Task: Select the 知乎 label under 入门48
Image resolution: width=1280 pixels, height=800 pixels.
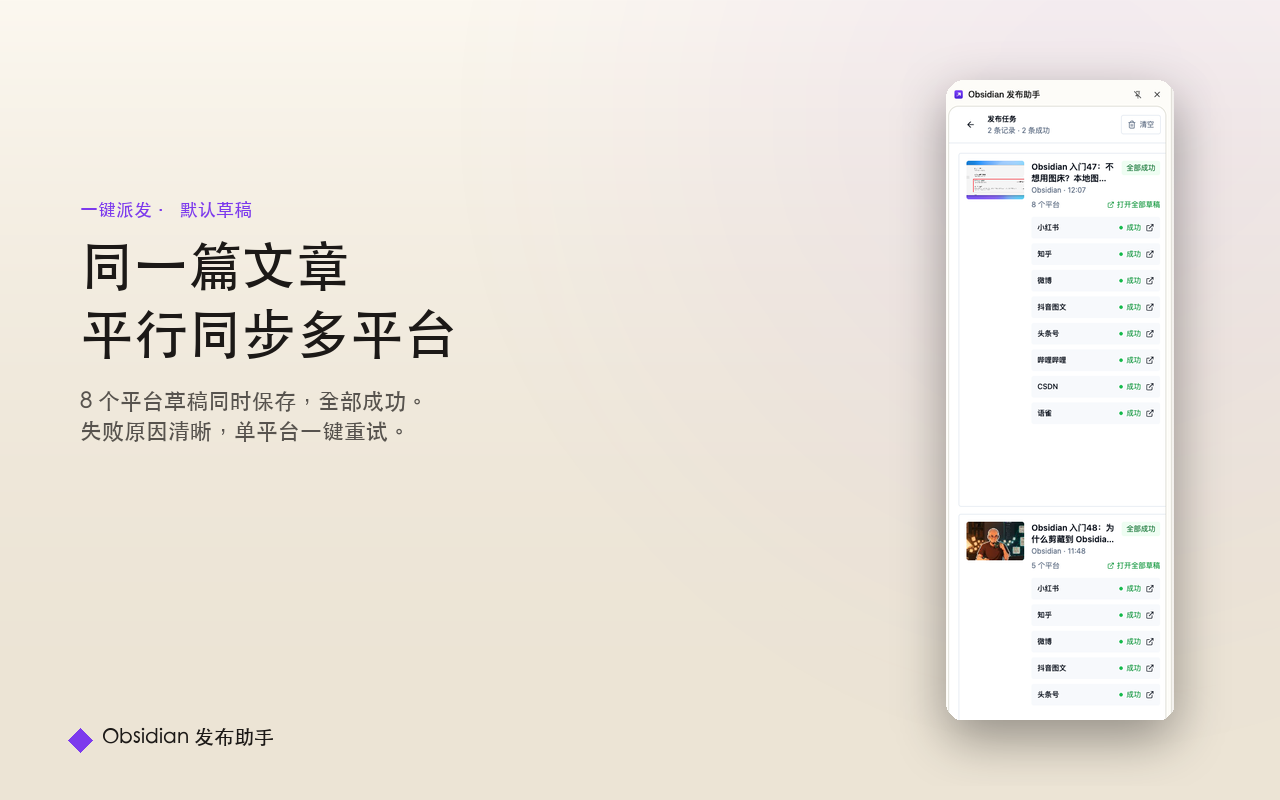Action: click(1044, 615)
